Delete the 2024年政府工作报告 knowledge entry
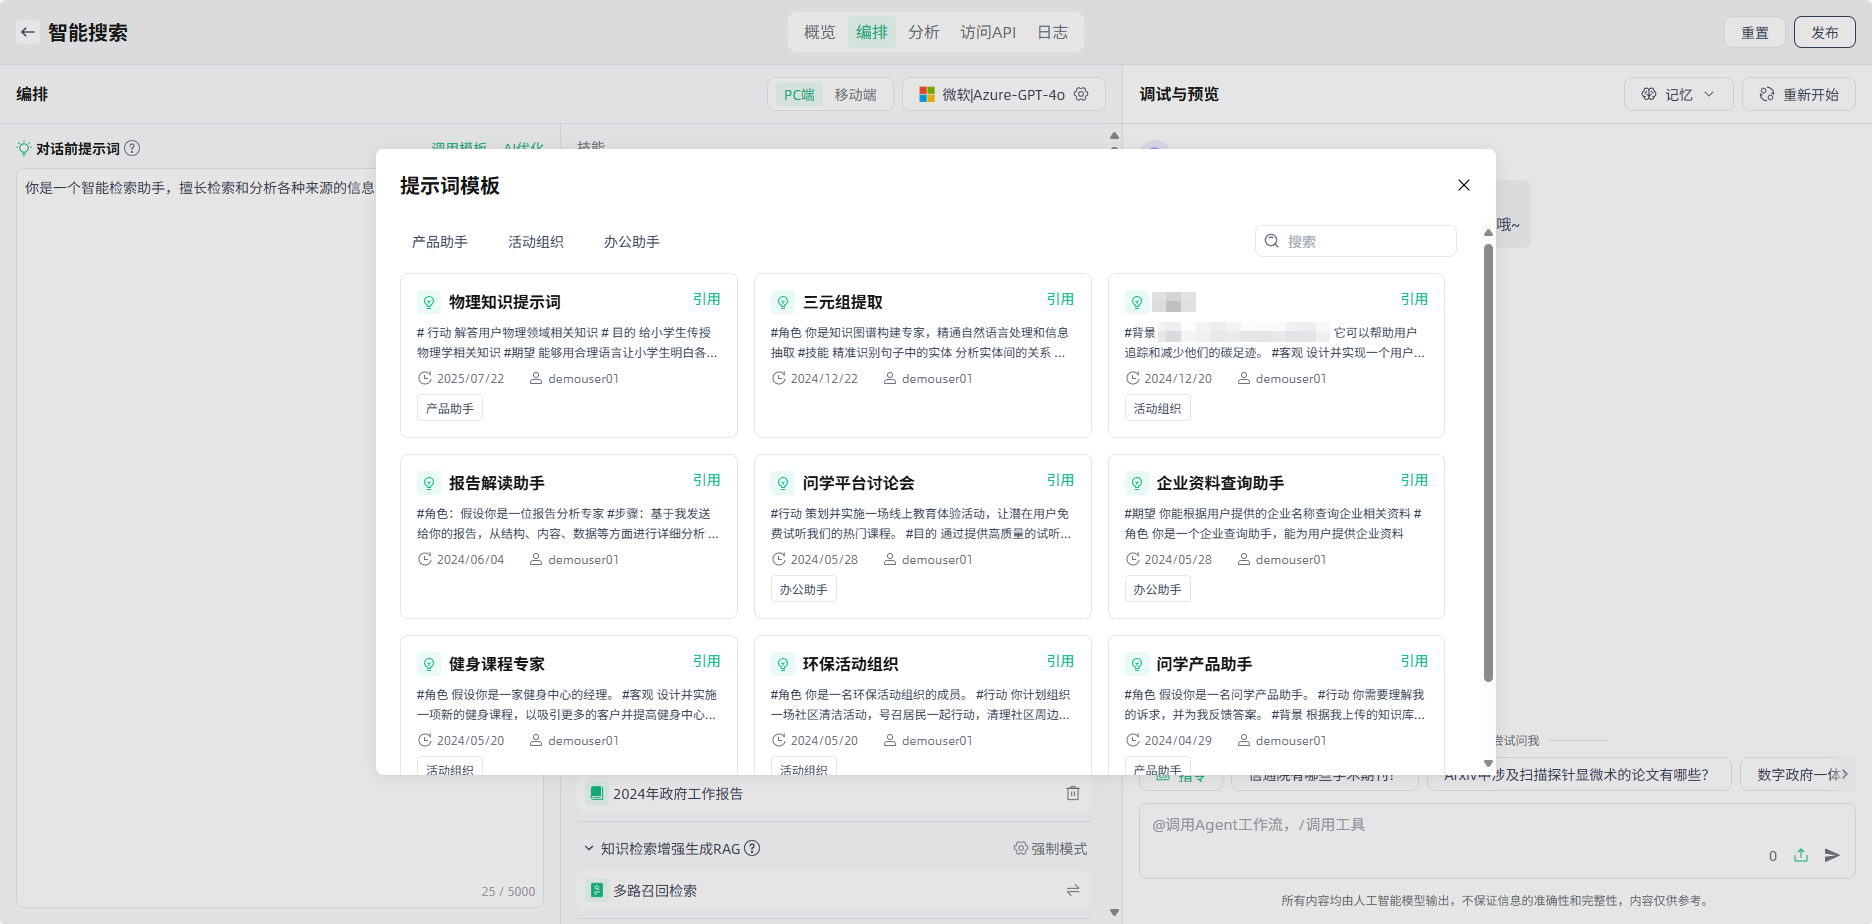The image size is (1872, 924). 1073,793
